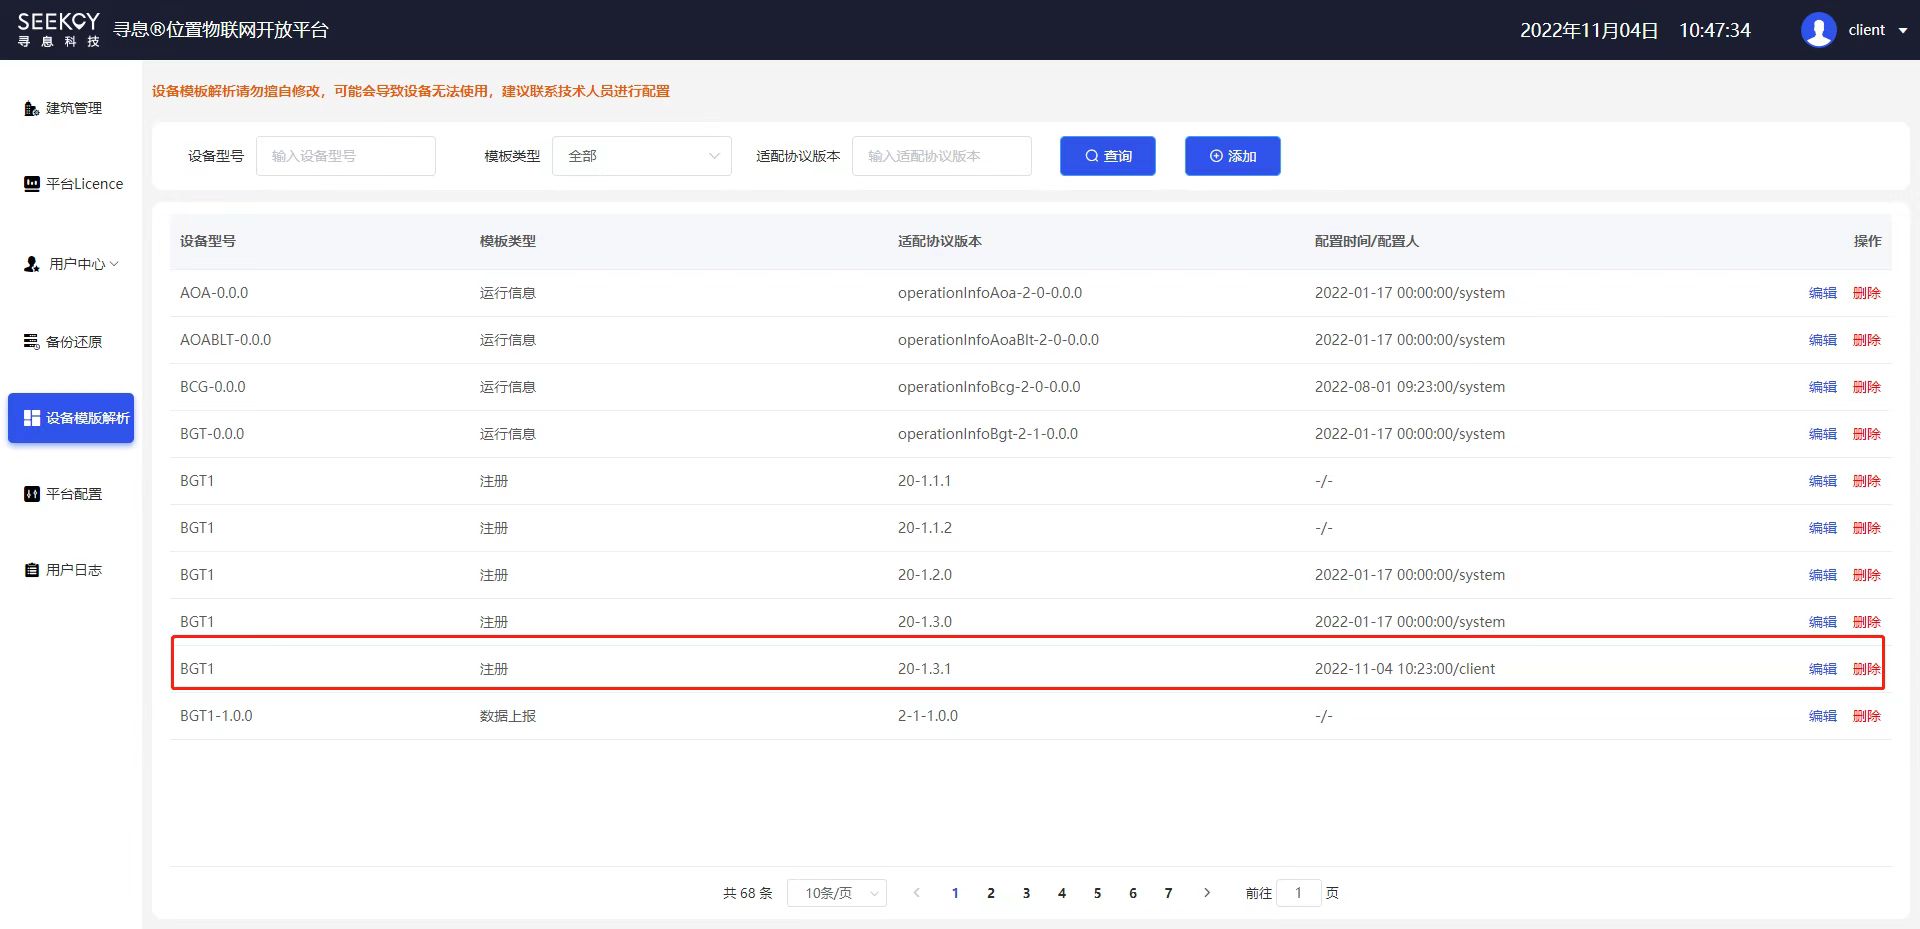Image resolution: width=1920 pixels, height=929 pixels.
Task: Open the 10条/页 page size dropdown
Action: [837, 893]
